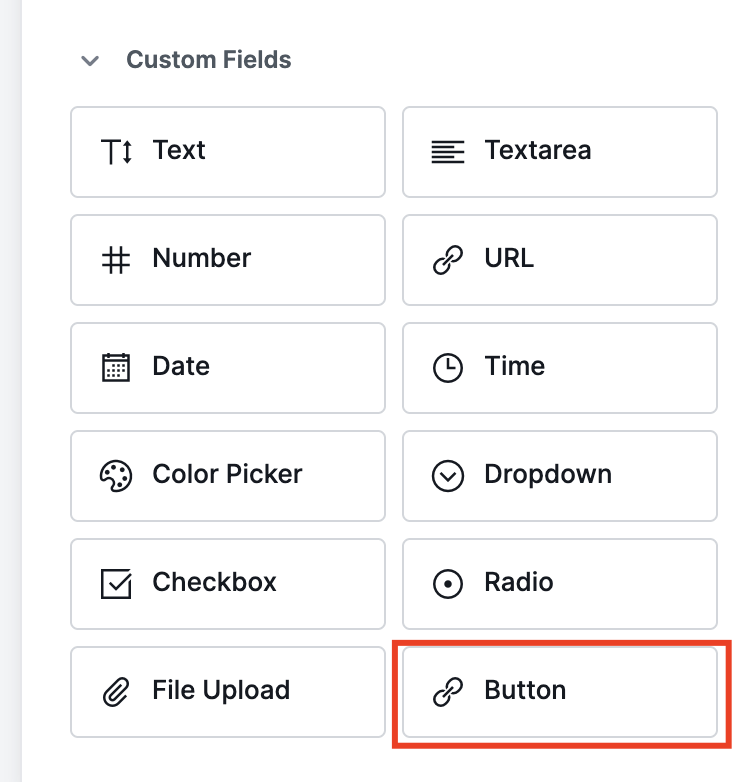Click the Text field type icon
Image resolution: width=744 pixels, height=782 pixels.
(x=117, y=152)
